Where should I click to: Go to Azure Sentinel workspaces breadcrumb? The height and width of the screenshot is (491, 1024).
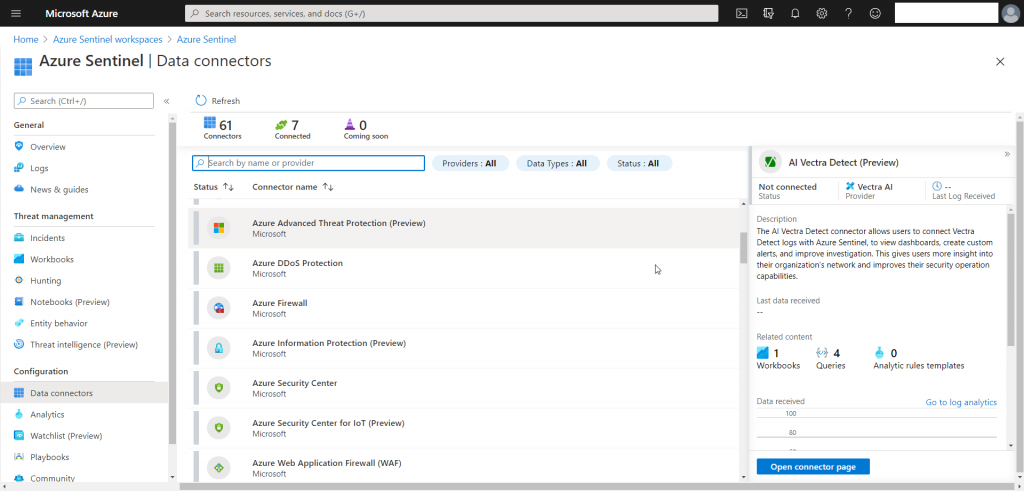[x=108, y=39]
